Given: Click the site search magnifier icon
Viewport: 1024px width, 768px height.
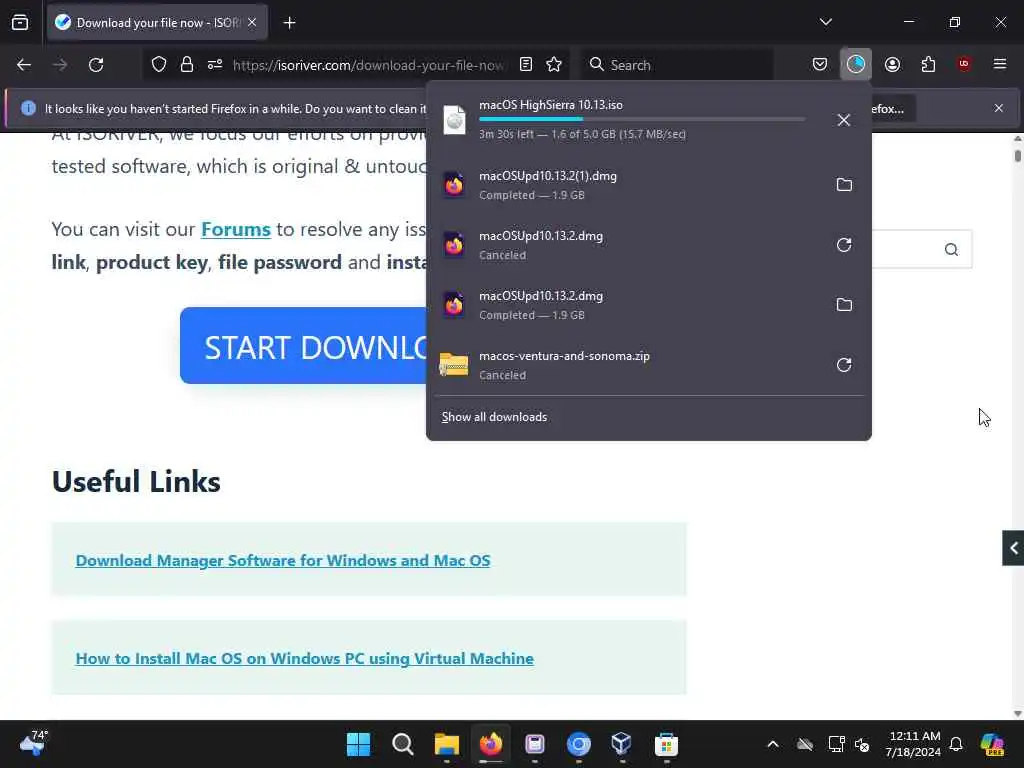Looking at the screenshot, I should 951,249.
